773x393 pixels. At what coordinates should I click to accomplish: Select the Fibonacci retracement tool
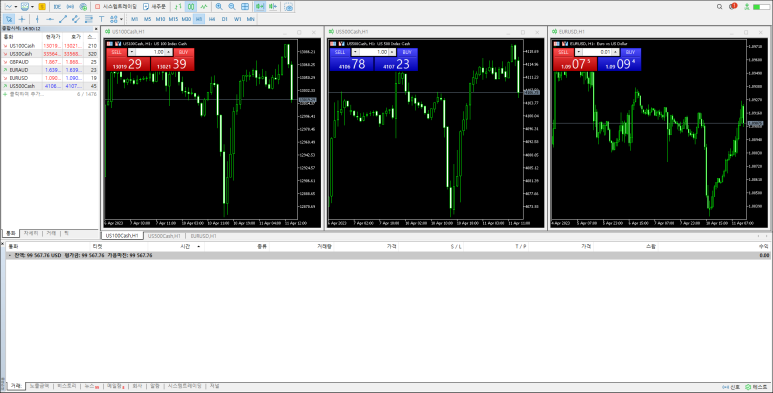[x=89, y=19]
